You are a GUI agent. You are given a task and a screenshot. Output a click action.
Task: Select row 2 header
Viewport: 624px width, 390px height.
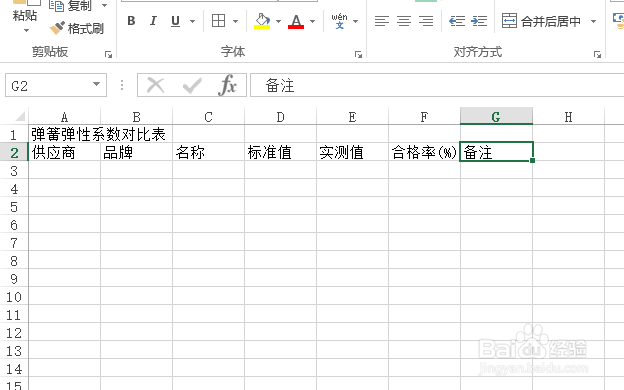[14, 152]
